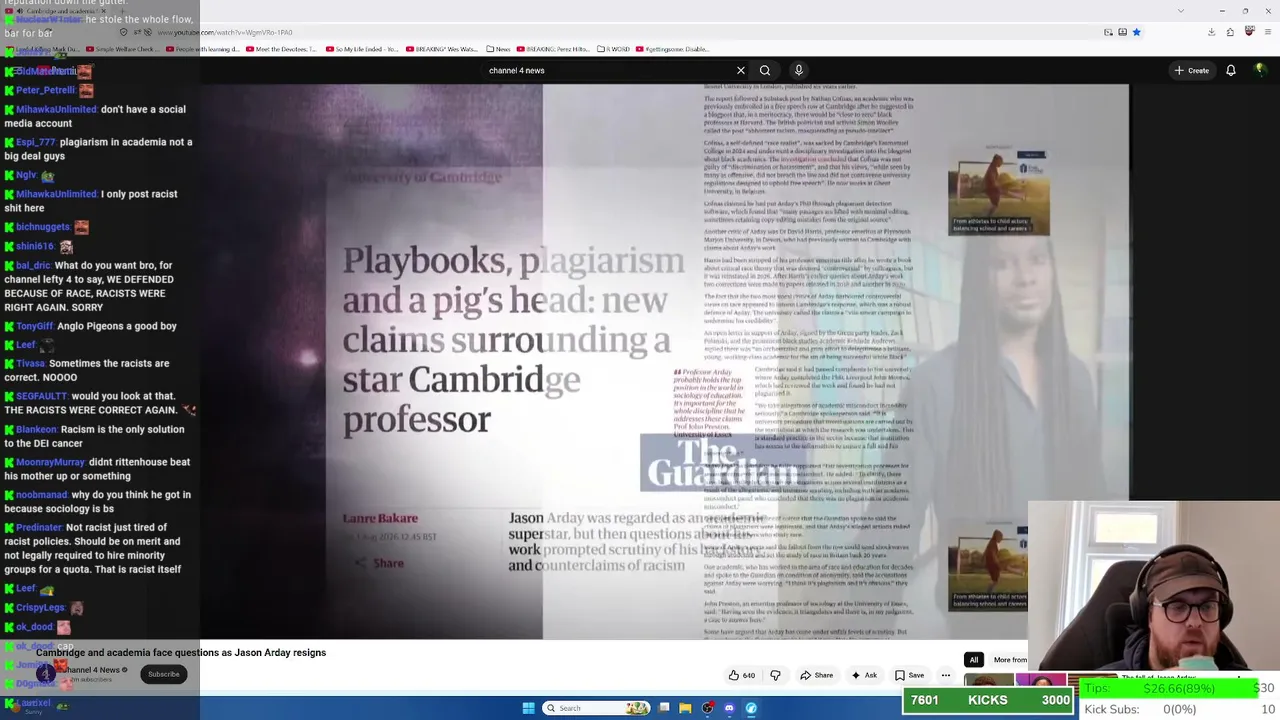Open the browser downloads panel
This screenshot has height=720, width=1280.
(1211, 32)
